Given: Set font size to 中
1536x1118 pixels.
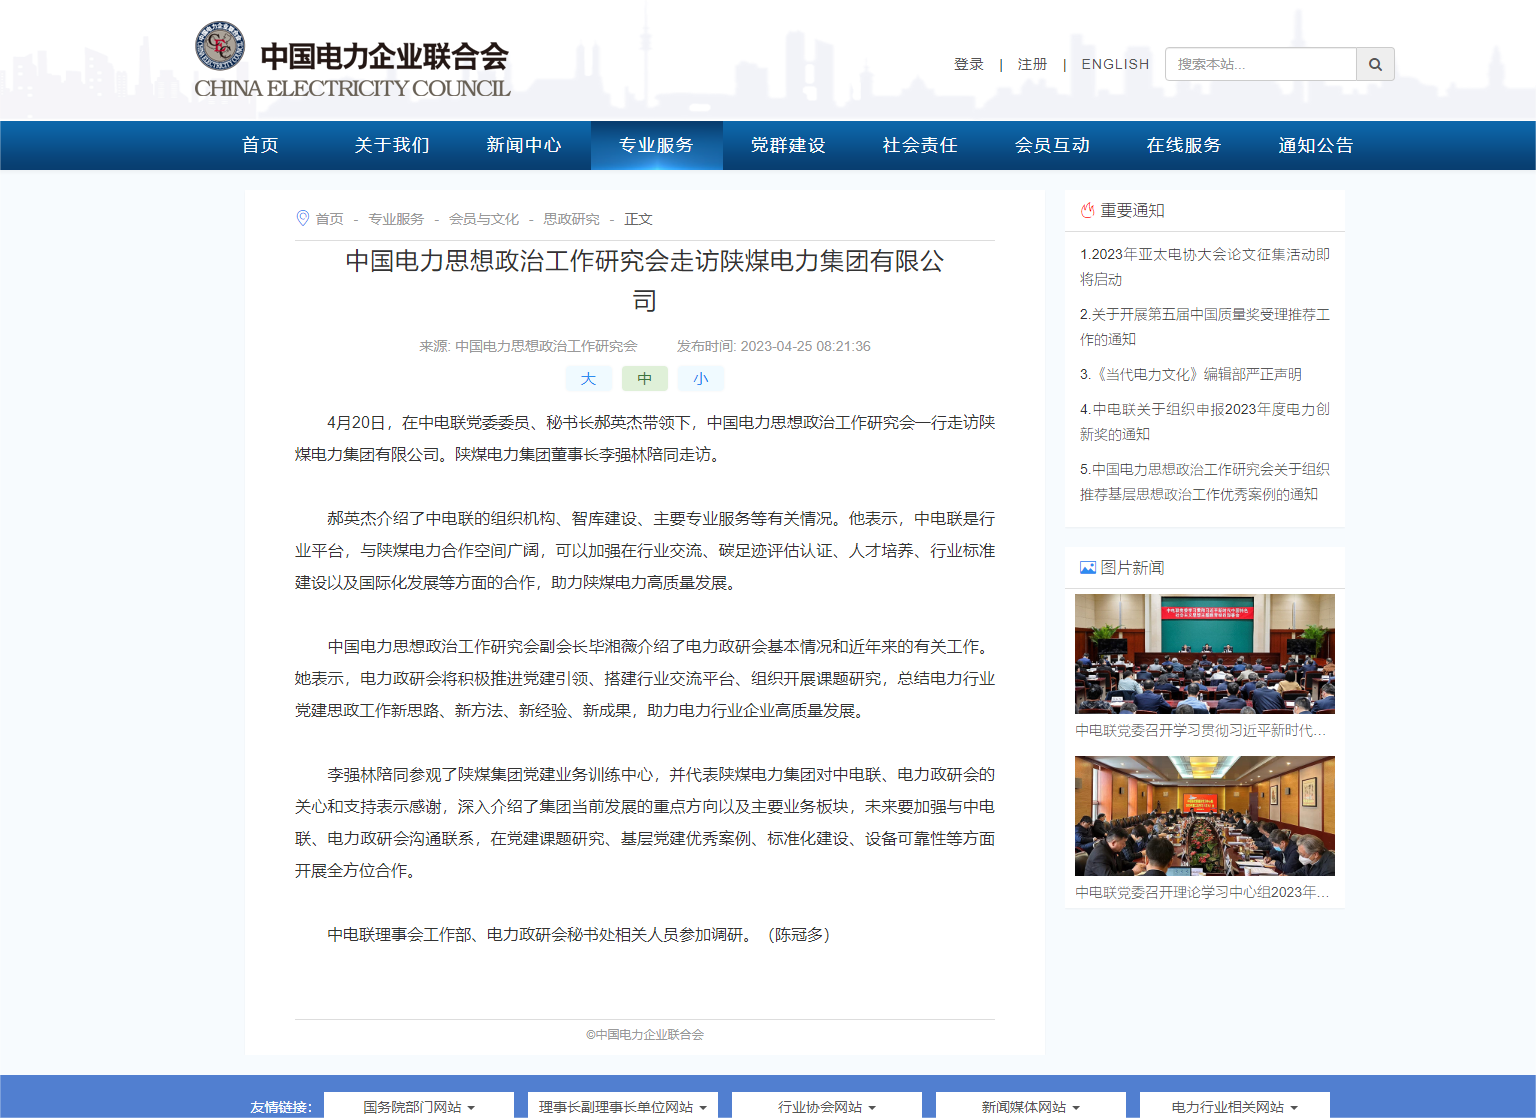Looking at the screenshot, I should click(x=644, y=378).
